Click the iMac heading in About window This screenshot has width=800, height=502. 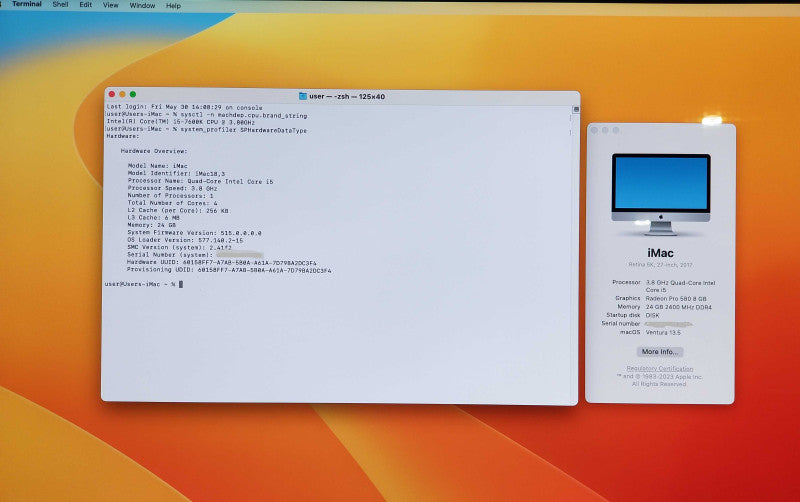click(660, 253)
